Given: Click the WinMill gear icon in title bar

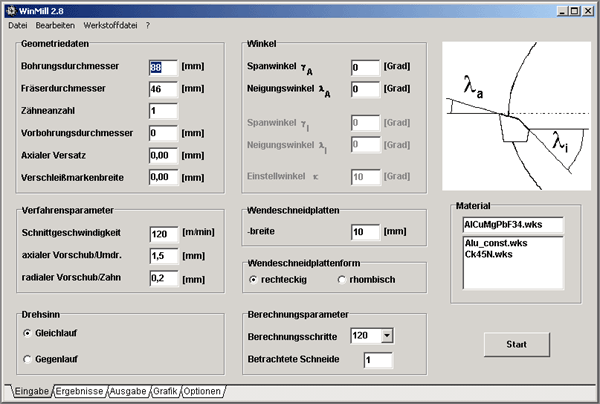Looking at the screenshot, I should (x=11, y=11).
